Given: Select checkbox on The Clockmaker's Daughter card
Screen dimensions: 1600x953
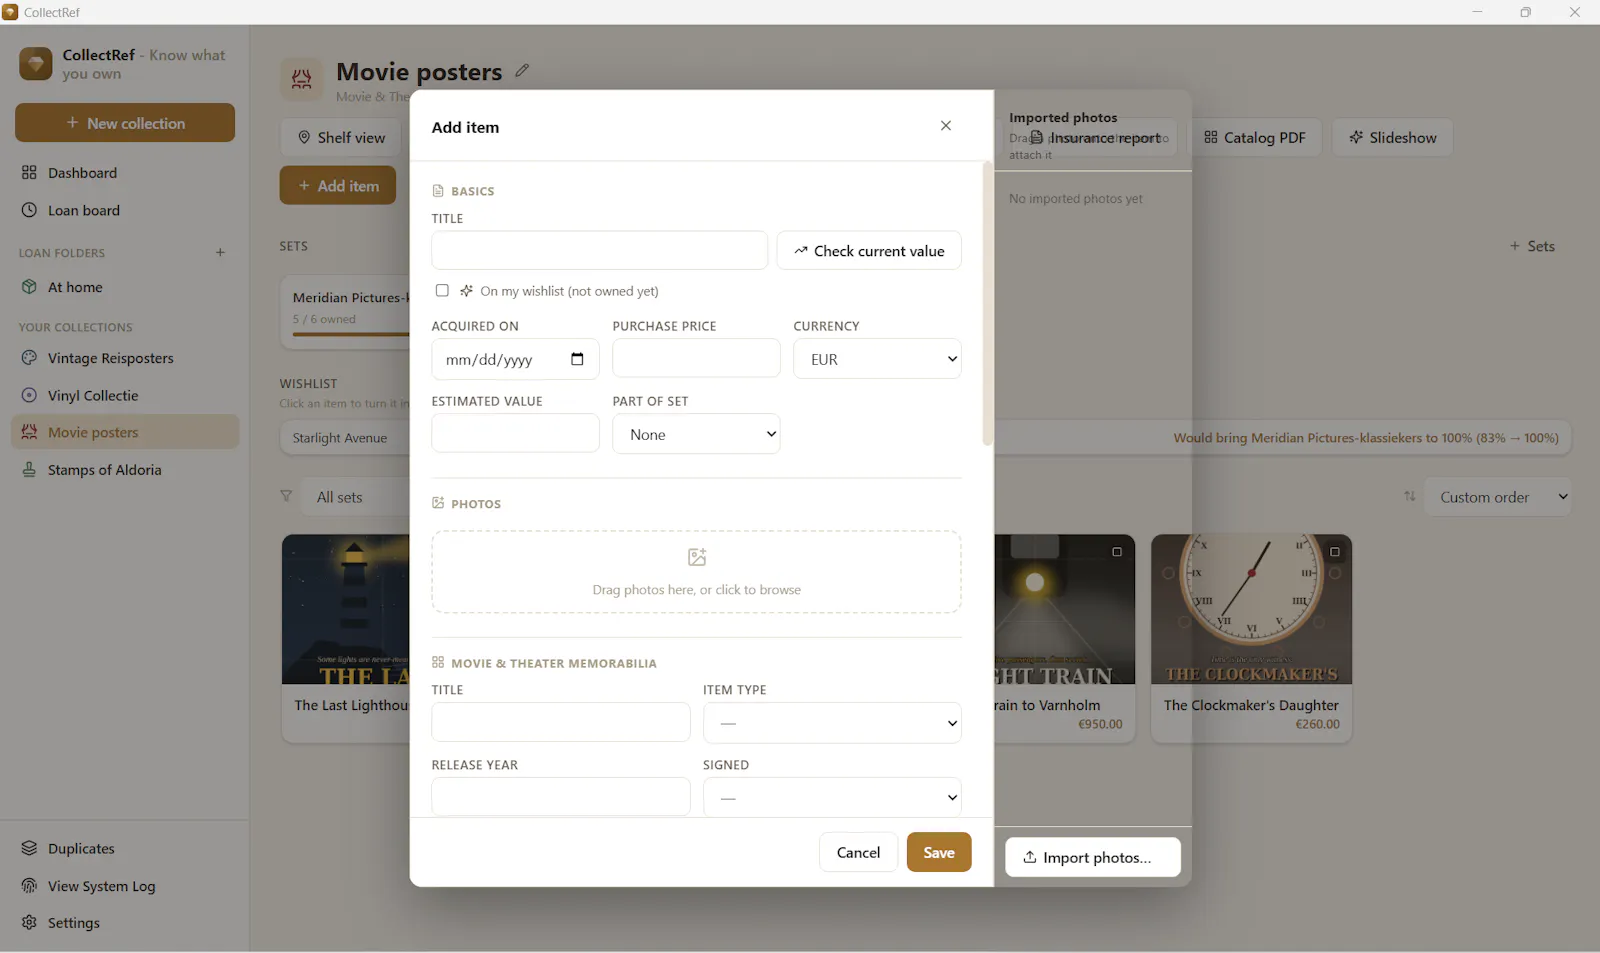Looking at the screenshot, I should pyautogui.click(x=1334, y=552).
